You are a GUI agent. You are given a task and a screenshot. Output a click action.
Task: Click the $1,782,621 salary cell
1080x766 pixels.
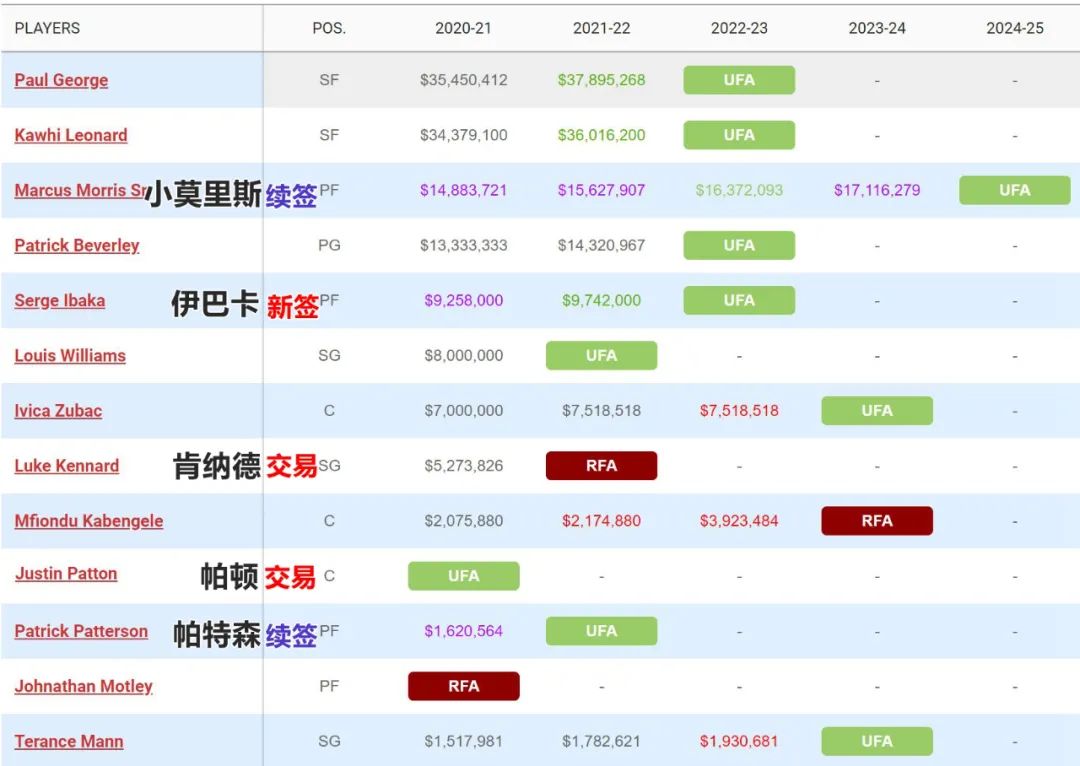(601, 741)
